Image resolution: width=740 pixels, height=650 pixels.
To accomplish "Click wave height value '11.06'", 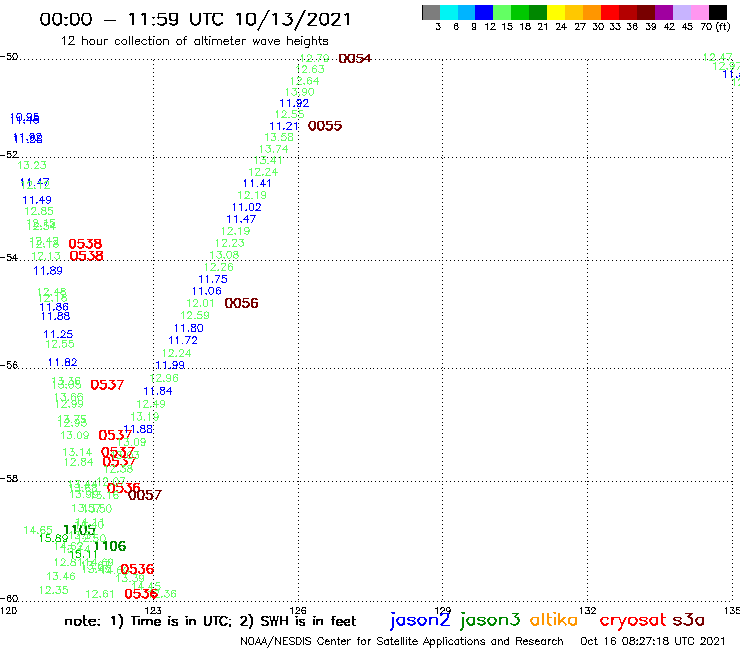I will point(207,291).
